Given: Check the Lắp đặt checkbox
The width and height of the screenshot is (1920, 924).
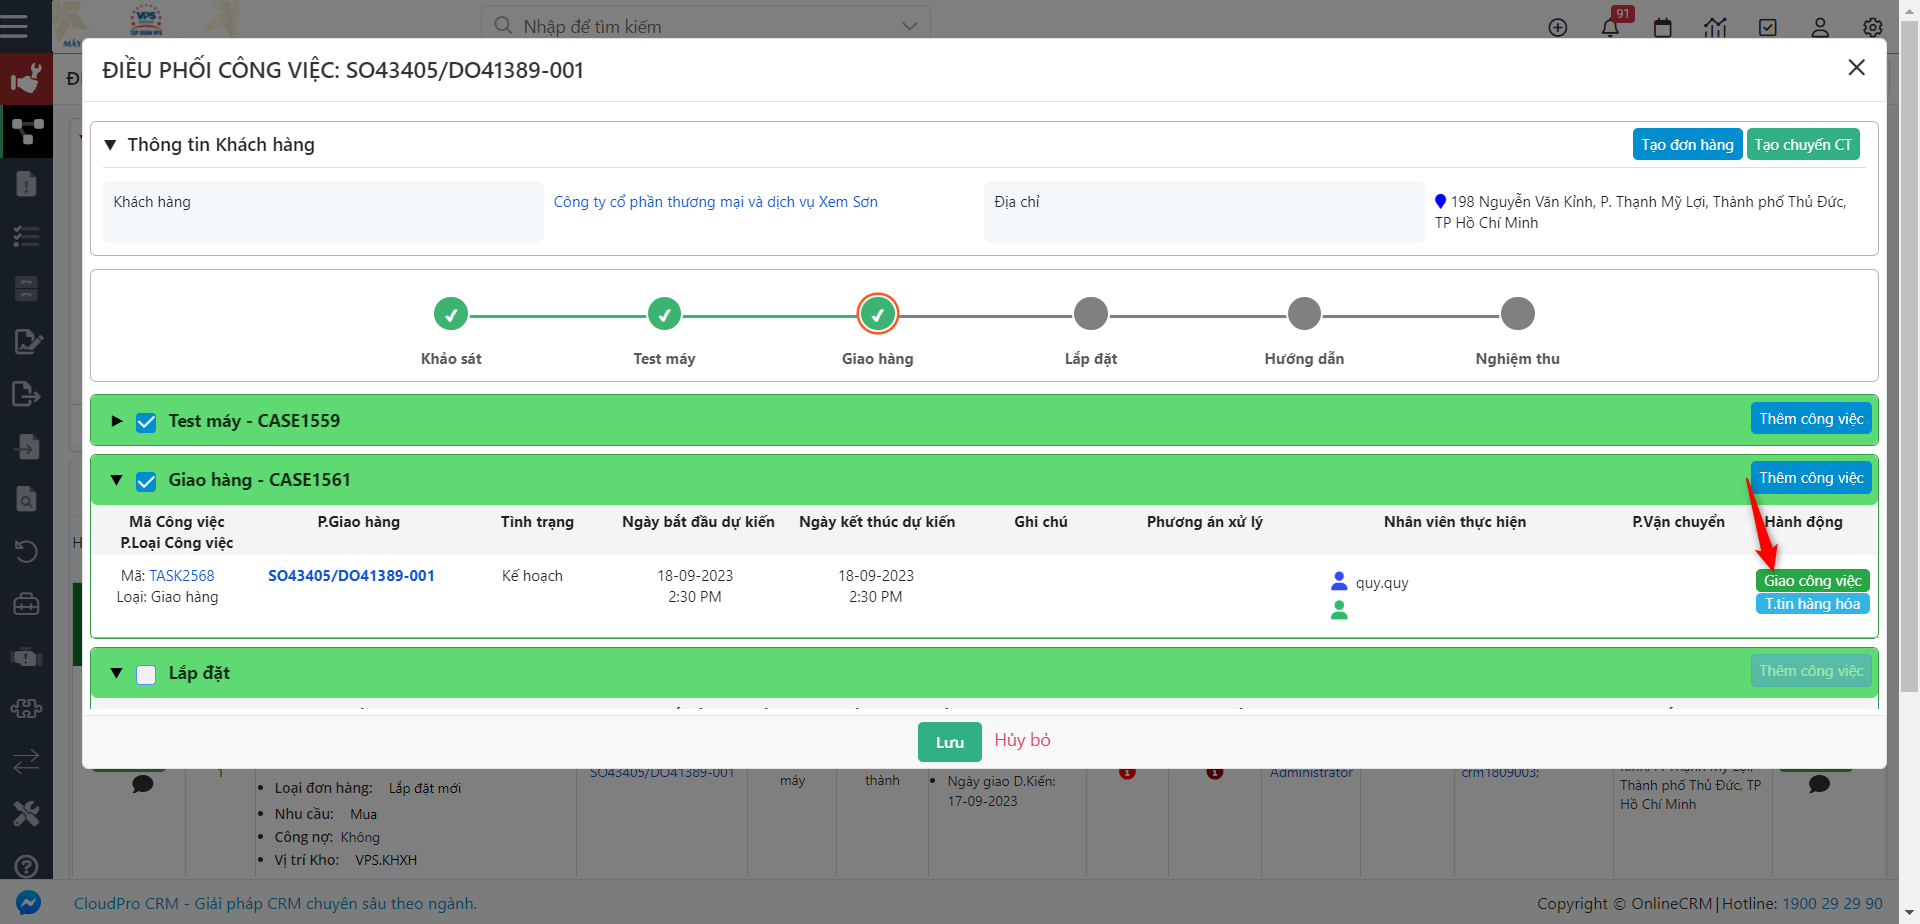Looking at the screenshot, I should point(146,674).
